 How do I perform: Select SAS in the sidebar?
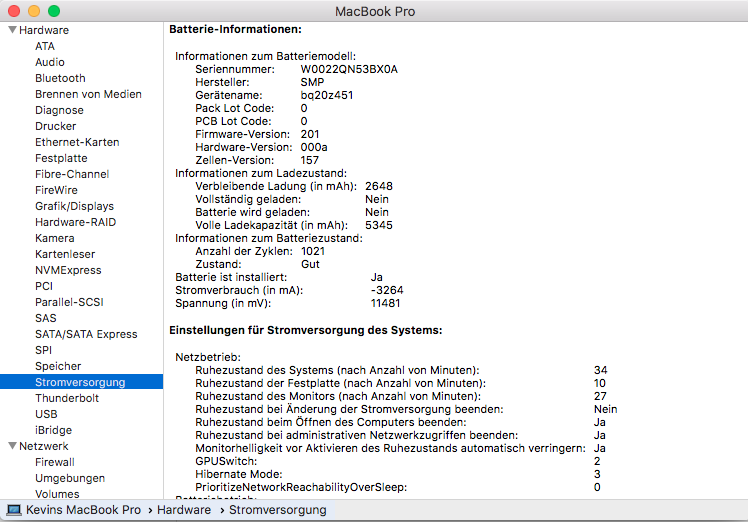(x=45, y=318)
